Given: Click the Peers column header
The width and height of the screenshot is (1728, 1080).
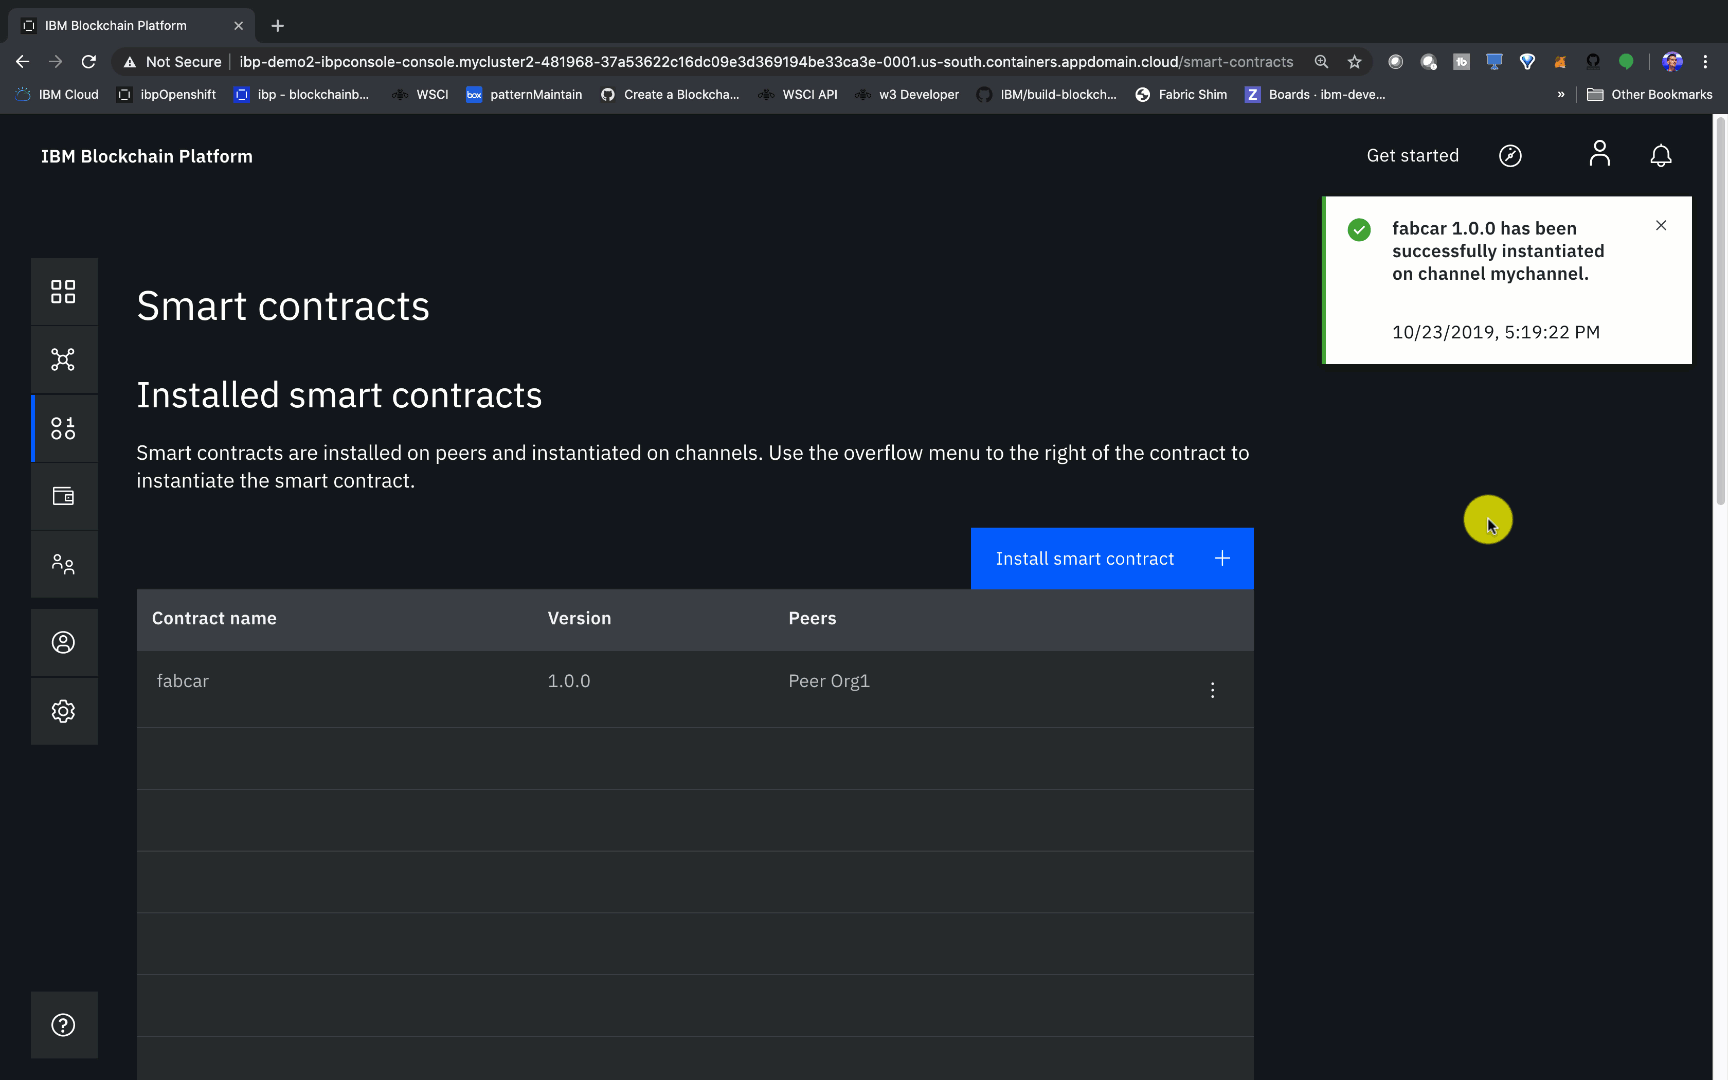Looking at the screenshot, I should tap(812, 619).
